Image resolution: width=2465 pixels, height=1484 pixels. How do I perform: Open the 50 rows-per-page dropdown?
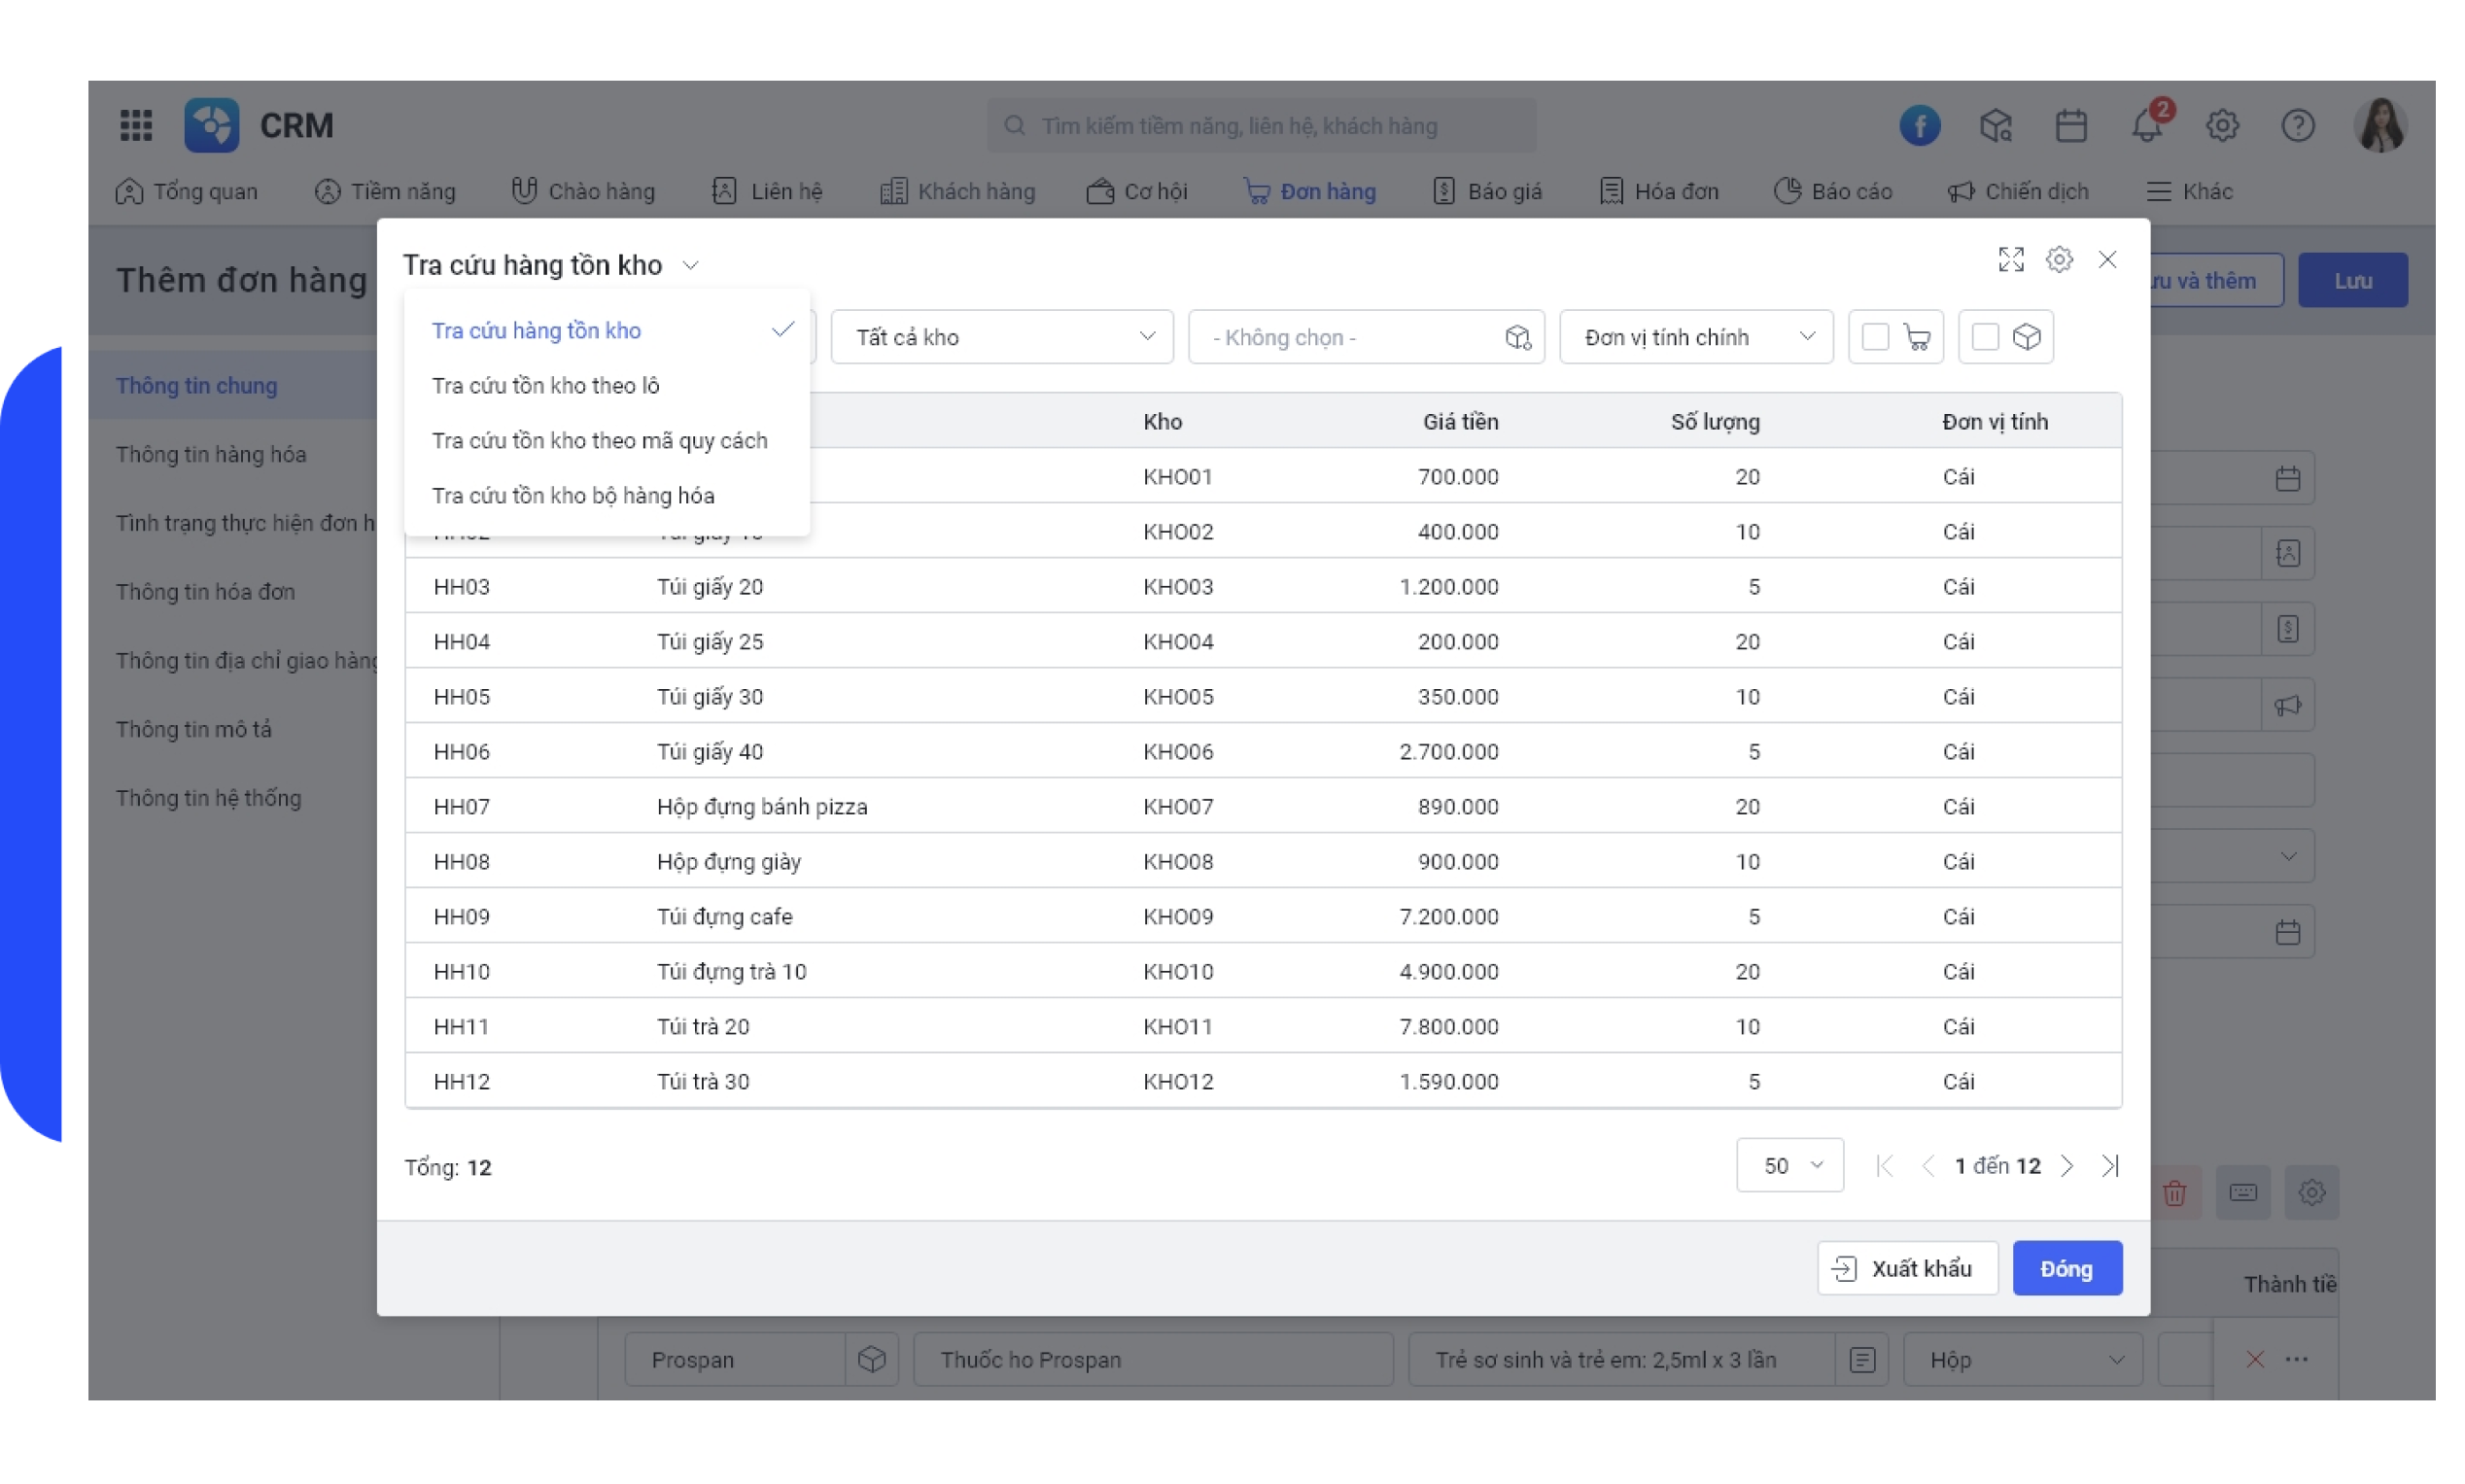point(1789,1165)
